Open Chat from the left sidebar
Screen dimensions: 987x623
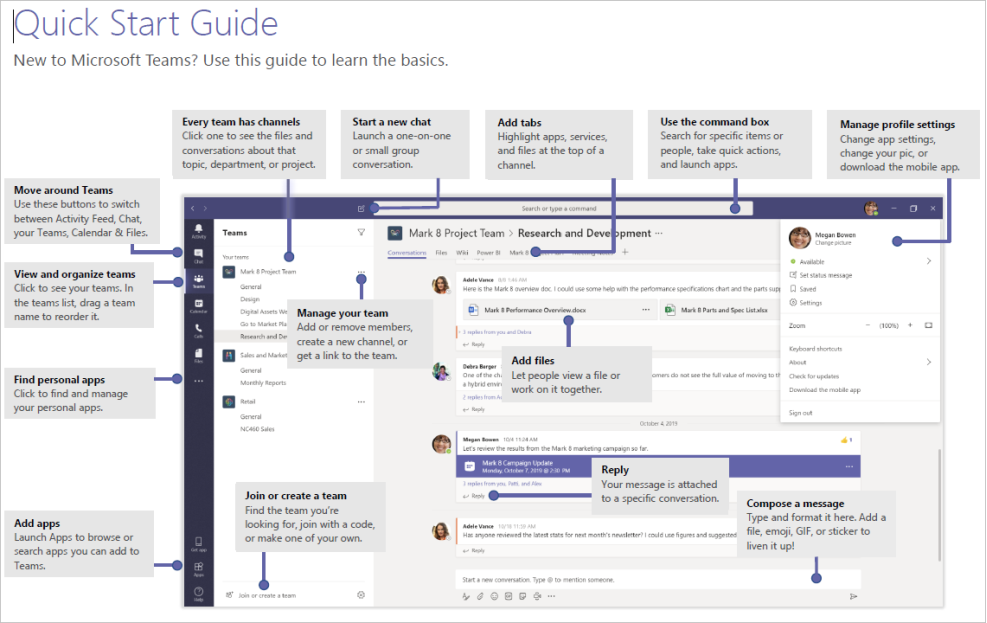[198, 255]
